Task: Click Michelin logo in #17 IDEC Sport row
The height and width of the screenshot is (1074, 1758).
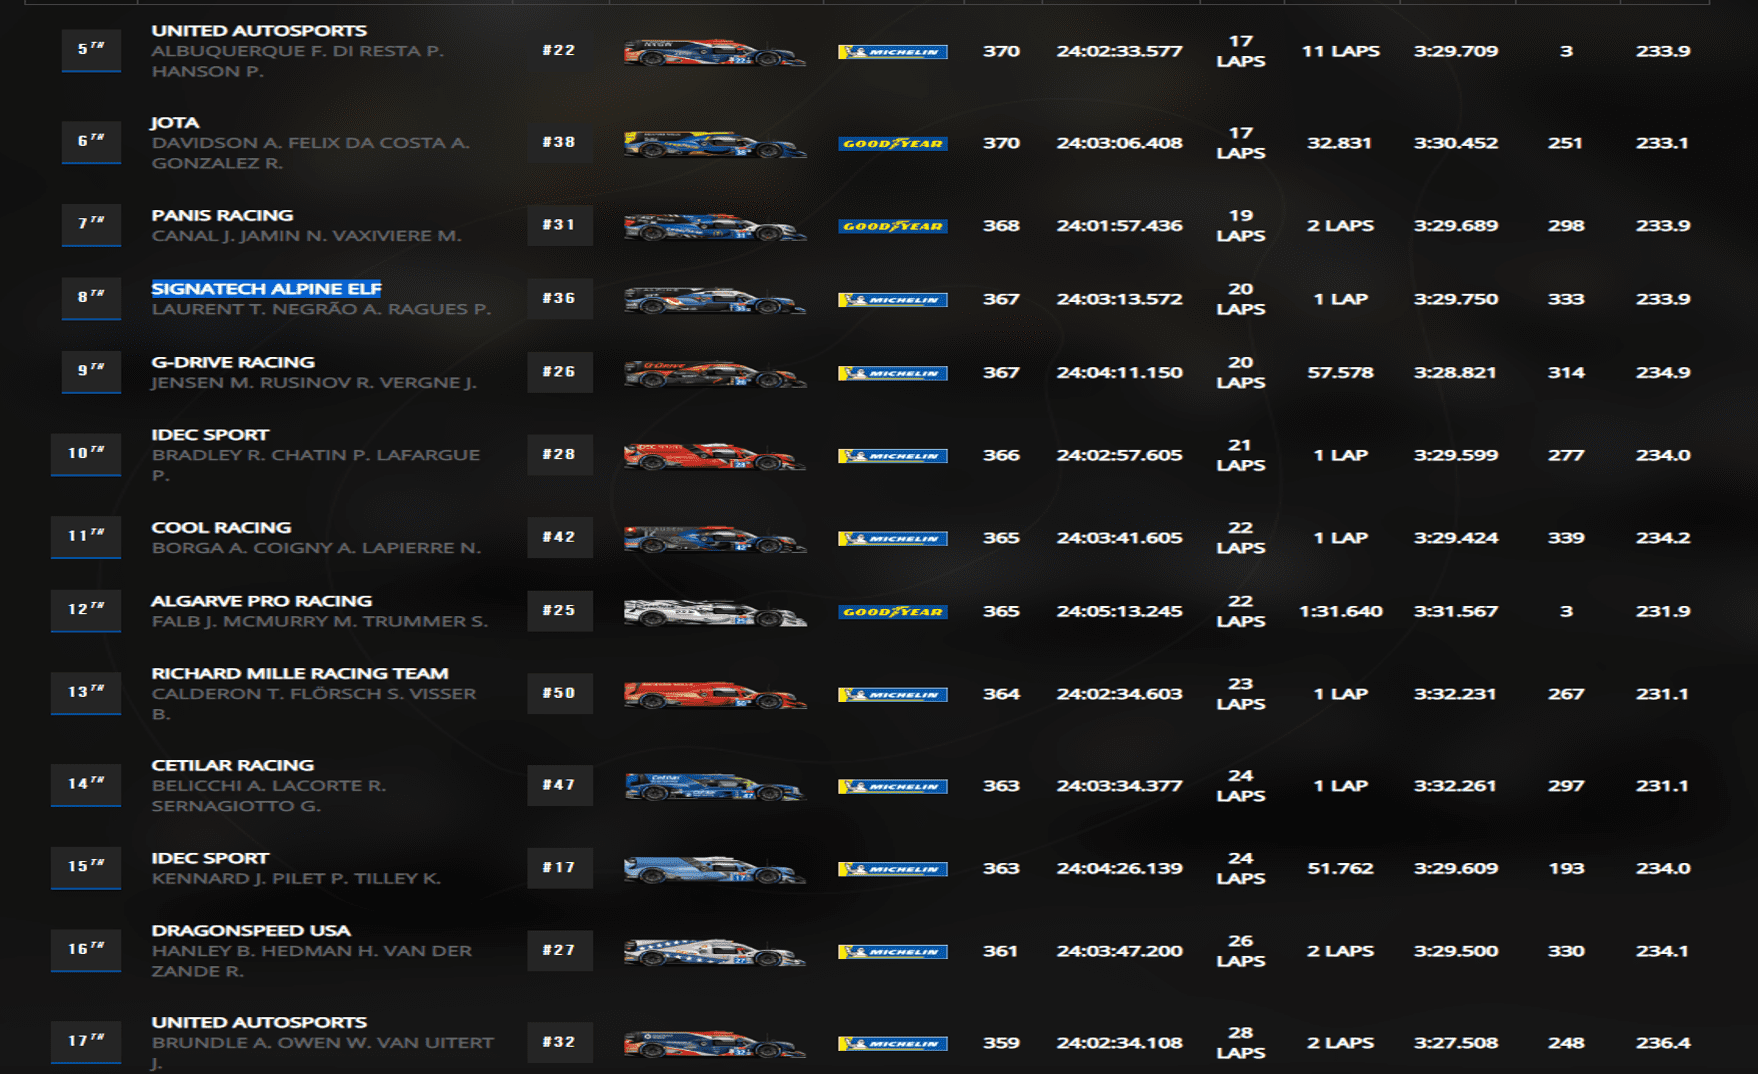Action: click(892, 869)
